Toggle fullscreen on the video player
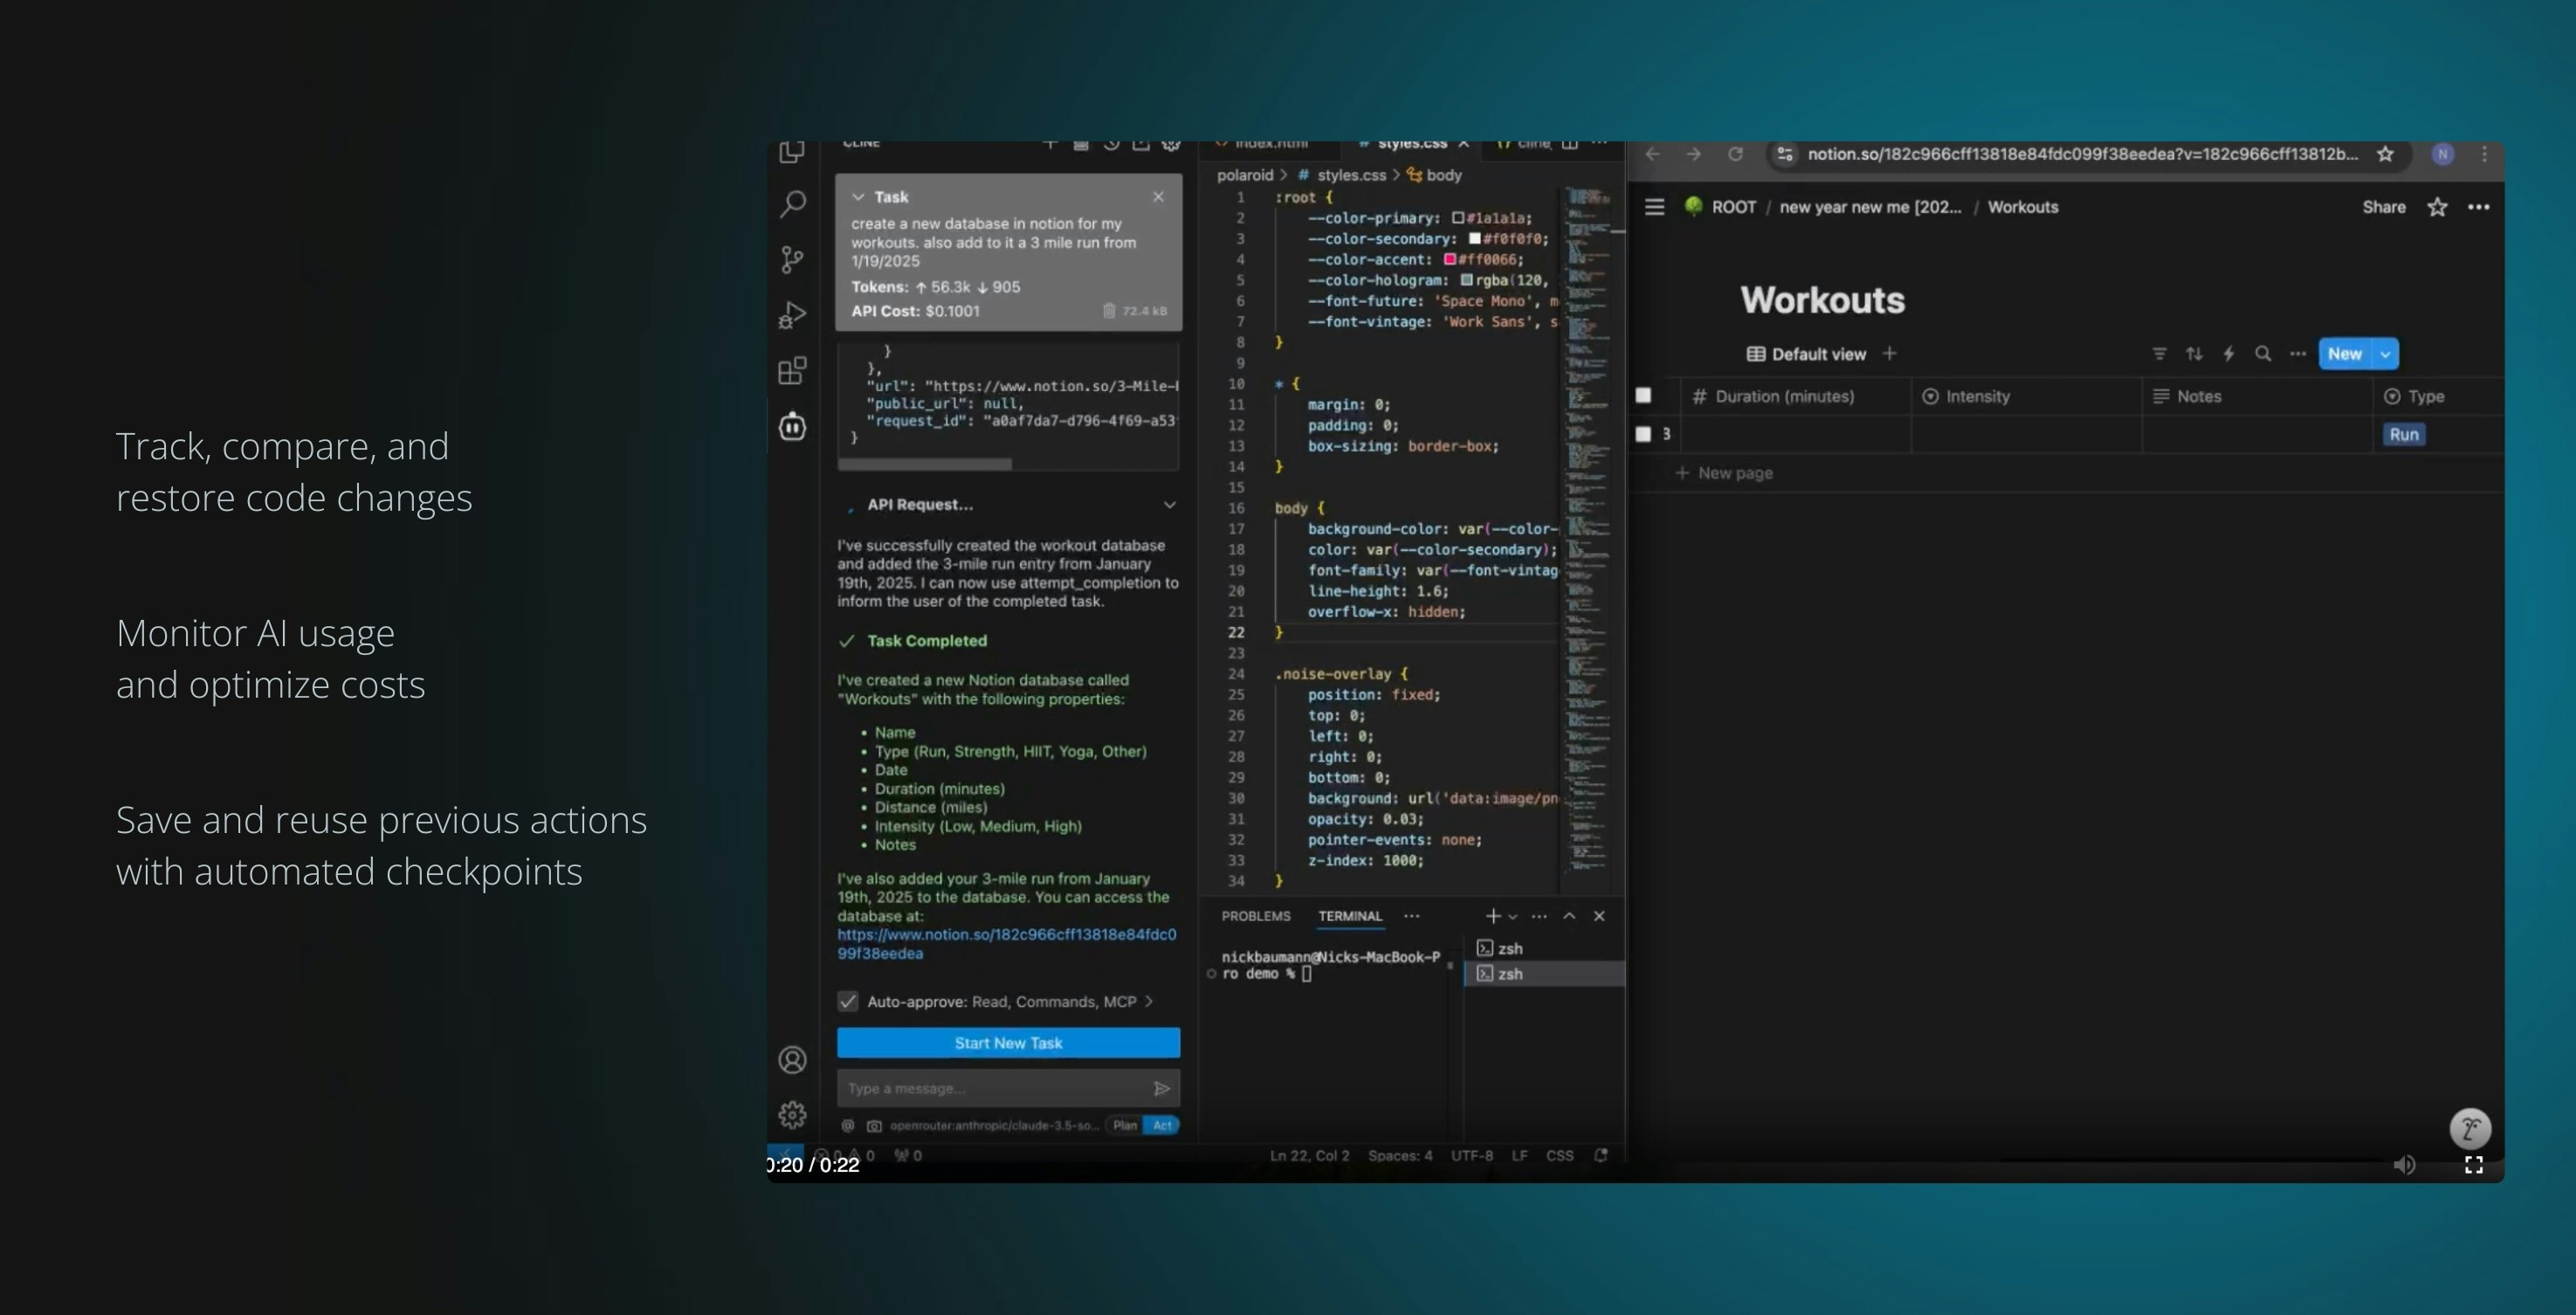This screenshot has height=1315, width=2576. point(2473,1165)
